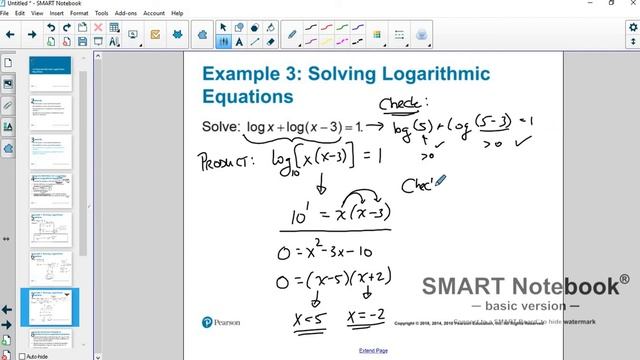The width and height of the screenshot is (640, 360).
Task: Choose the red pen stroke
Action: [327, 27]
